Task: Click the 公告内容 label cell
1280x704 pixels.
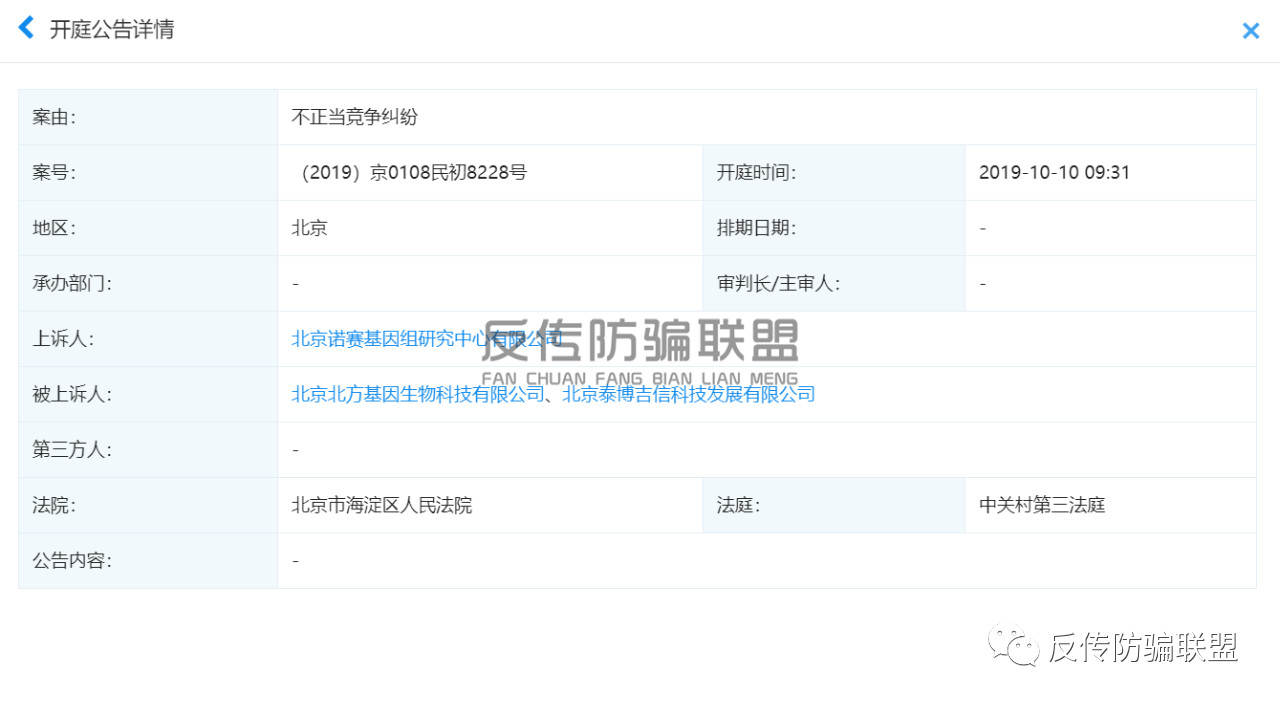Action: (148, 561)
